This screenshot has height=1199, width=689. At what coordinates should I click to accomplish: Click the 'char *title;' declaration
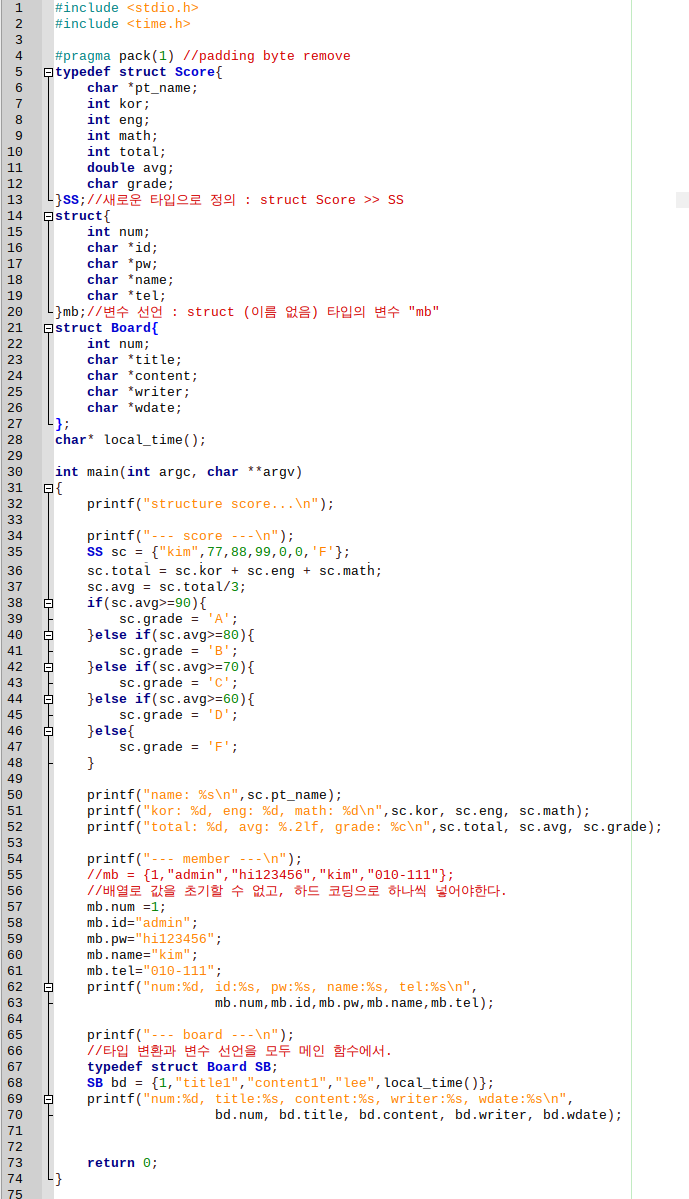pos(135,360)
